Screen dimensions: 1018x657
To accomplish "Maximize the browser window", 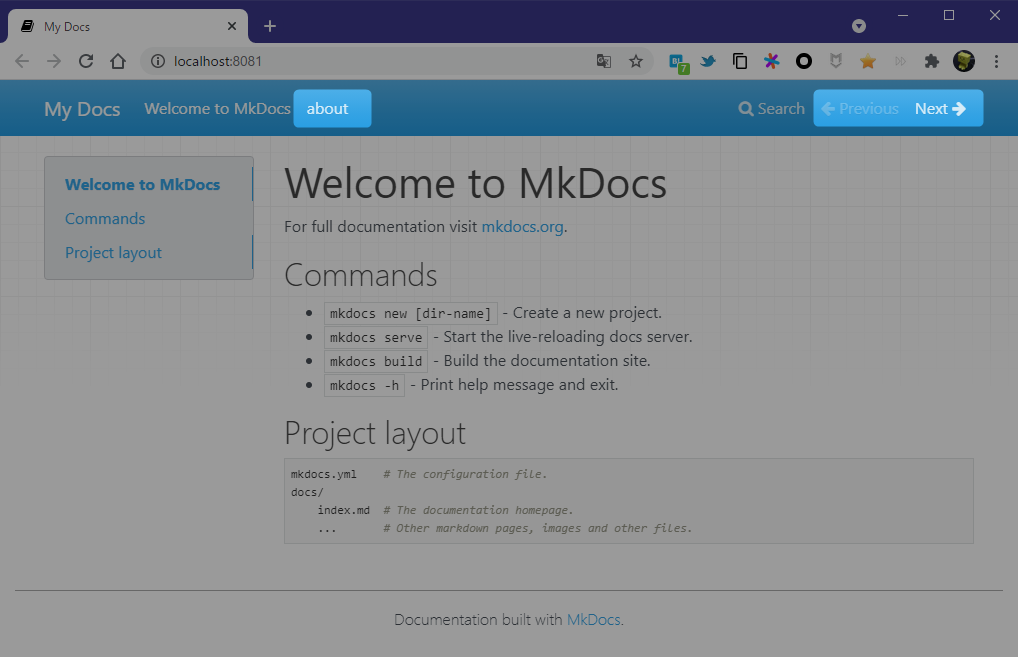I will [949, 15].
